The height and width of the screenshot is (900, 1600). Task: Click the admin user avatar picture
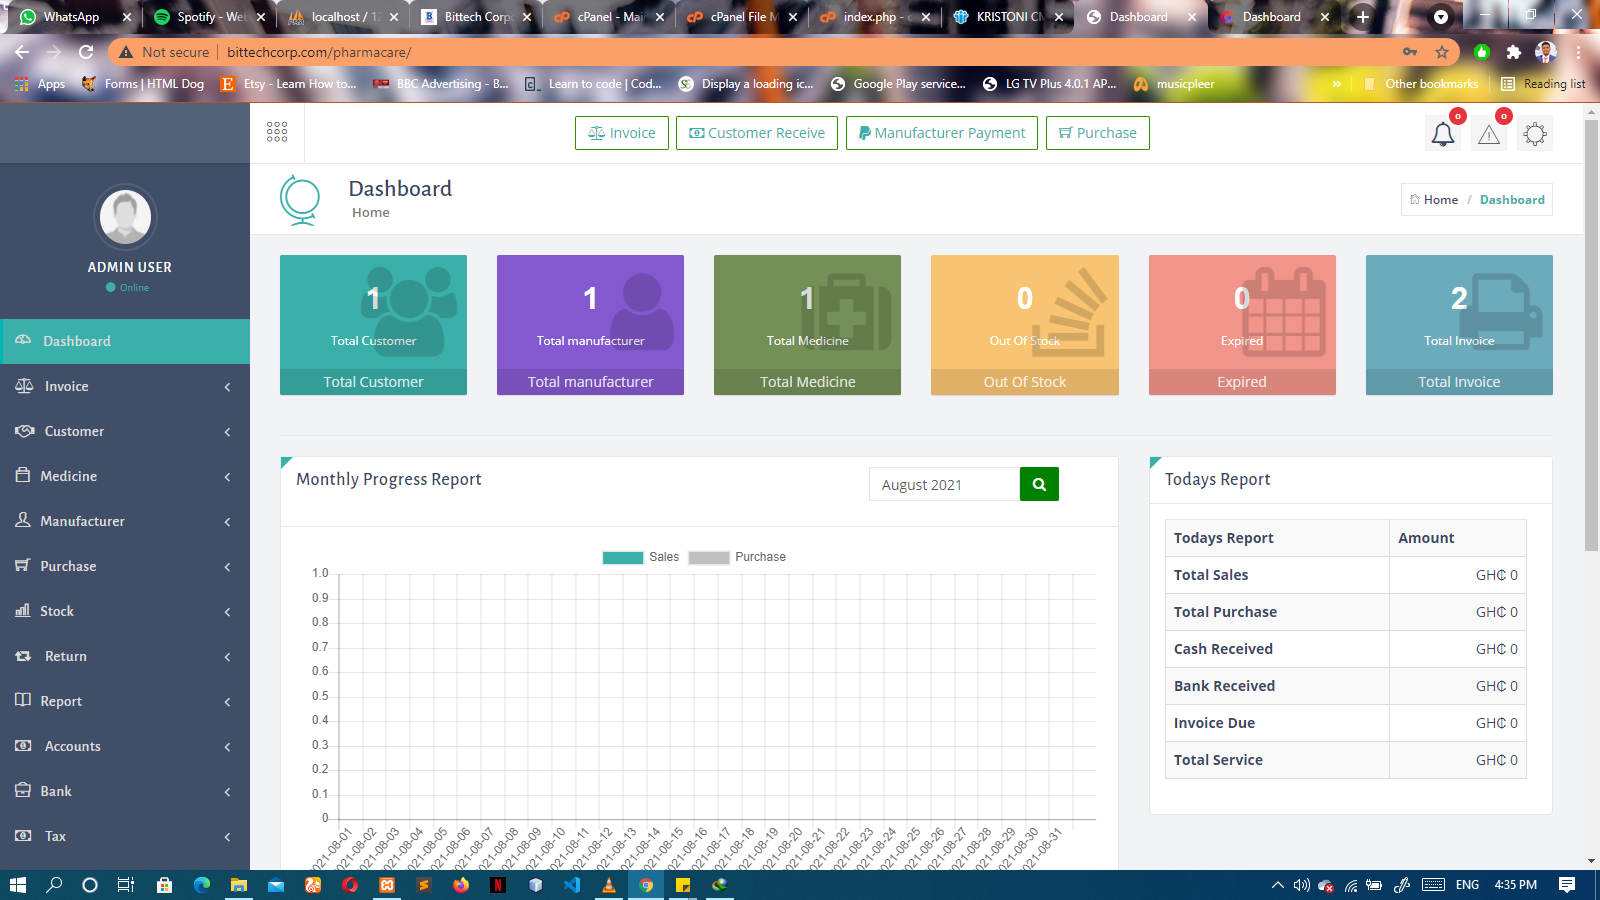click(x=126, y=217)
